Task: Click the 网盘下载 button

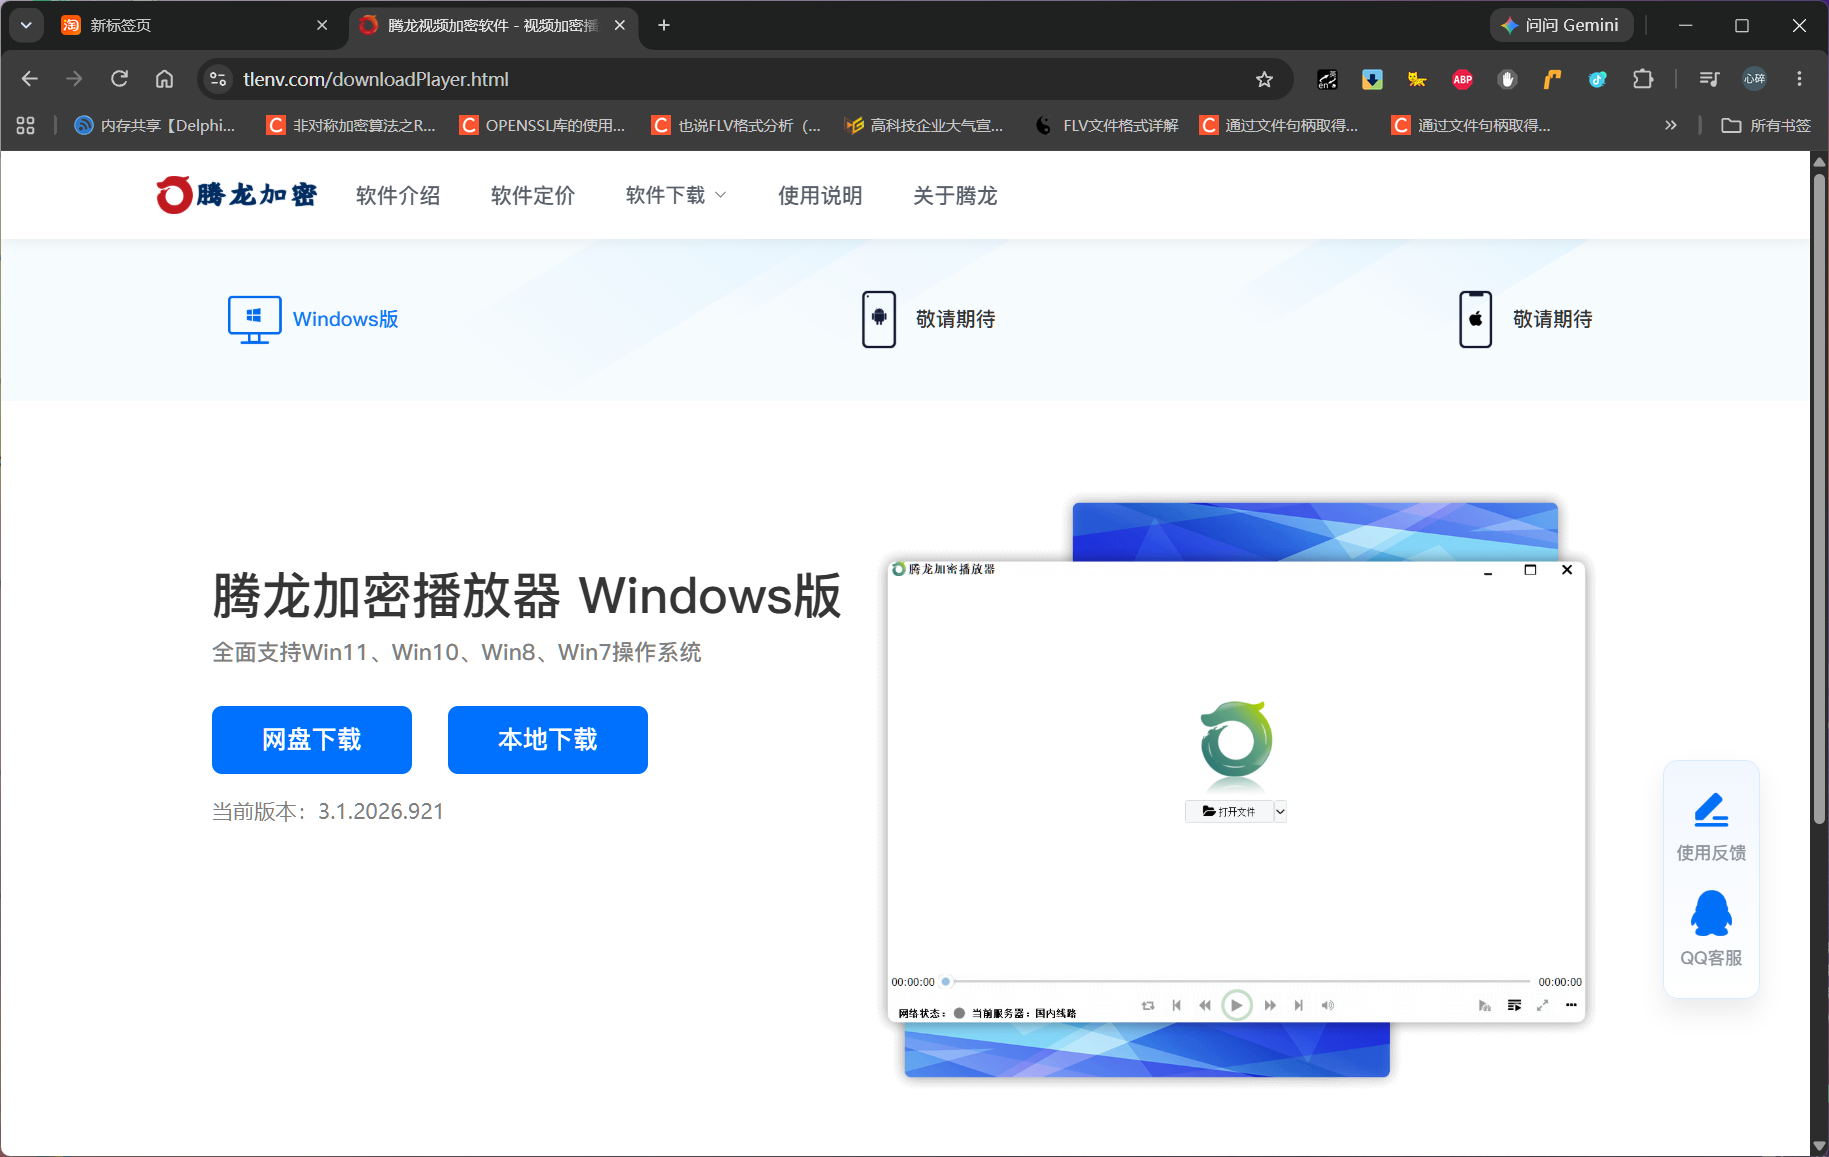Action: coord(312,739)
